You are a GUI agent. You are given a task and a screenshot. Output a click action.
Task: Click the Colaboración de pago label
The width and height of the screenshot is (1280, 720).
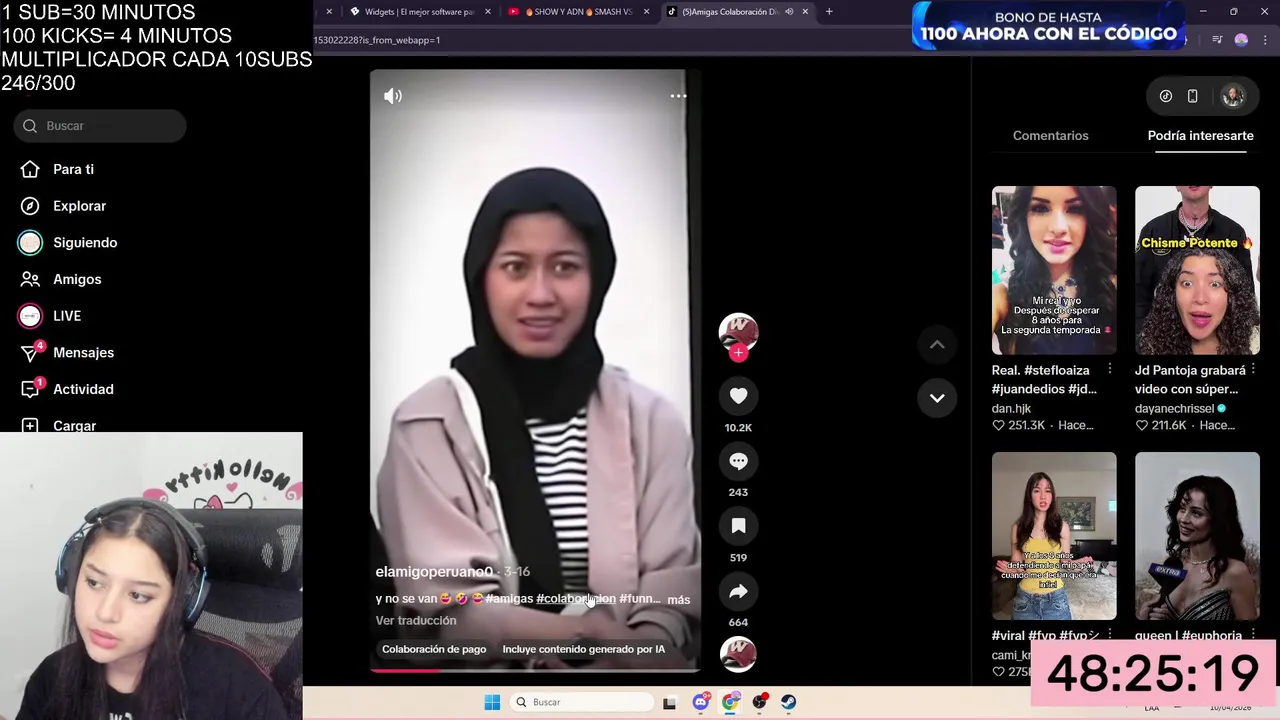pyautogui.click(x=434, y=649)
